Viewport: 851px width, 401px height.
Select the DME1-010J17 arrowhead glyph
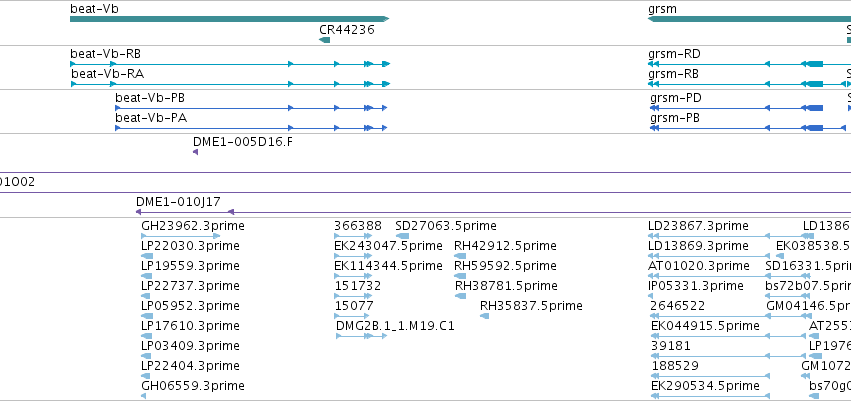pos(138,212)
